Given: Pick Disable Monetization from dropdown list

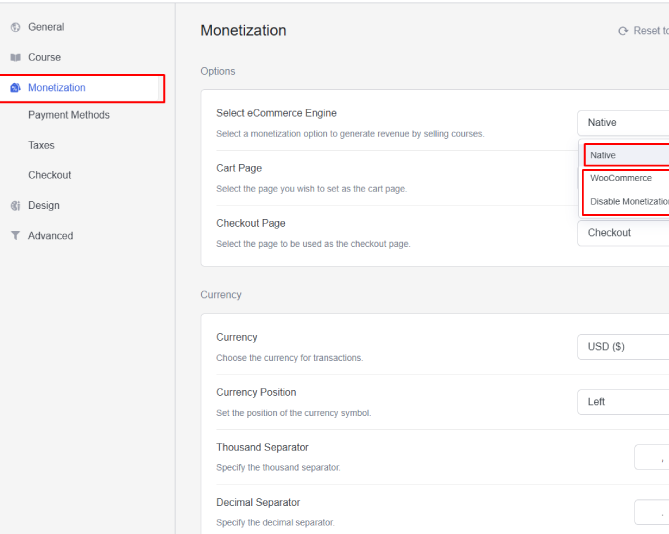Looking at the screenshot, I should (628, 201).
